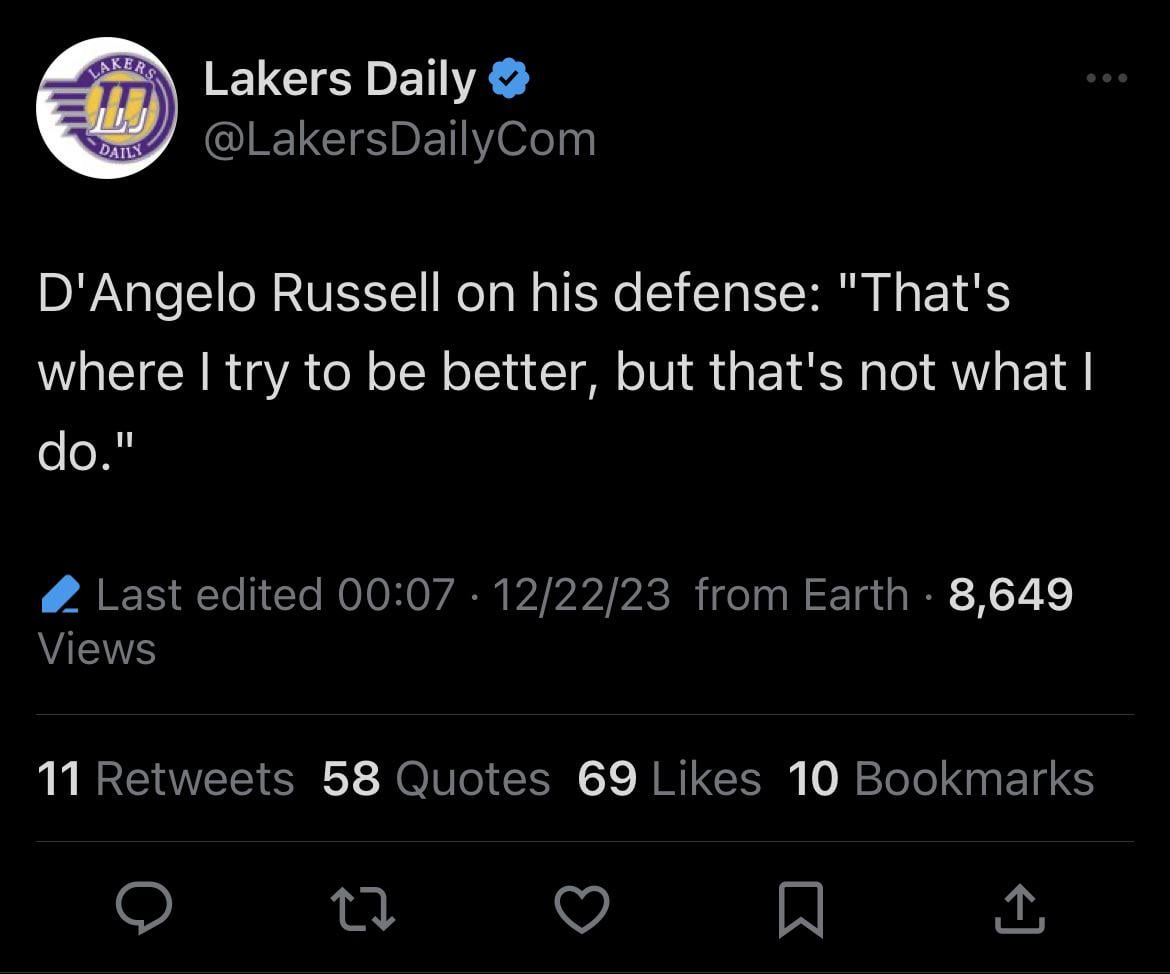Open the Lakers Daily display name
1170x974 pixels.
(x=339, y=80)
